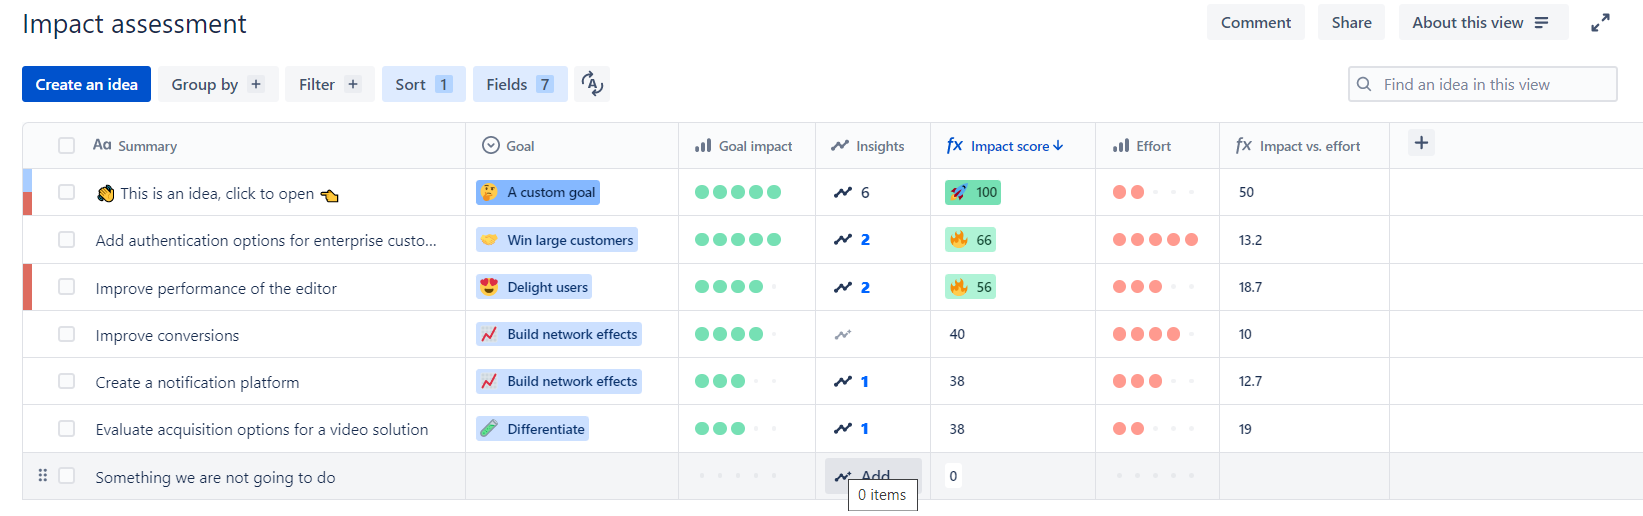The image size is (1643, 516).
Task: Open the Filter options
Action: tap(329, 84)
